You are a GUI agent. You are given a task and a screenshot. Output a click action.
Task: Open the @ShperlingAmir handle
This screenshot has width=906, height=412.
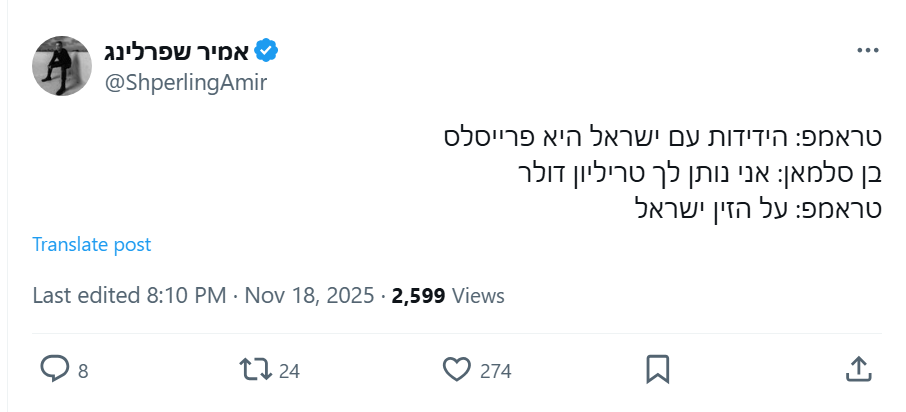point(186,82)
